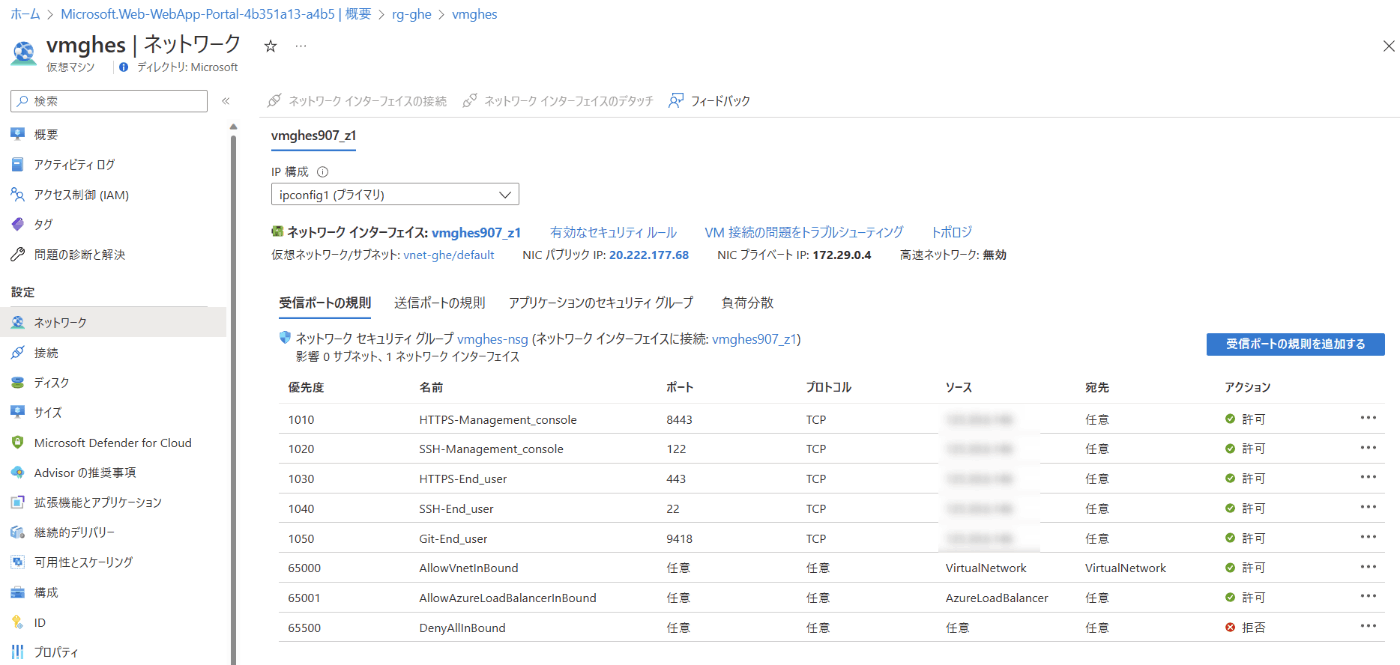
Task: Click ネットワーク インターフェイスのデタッチ toolbar button
Action: click(x=558, y=101)
